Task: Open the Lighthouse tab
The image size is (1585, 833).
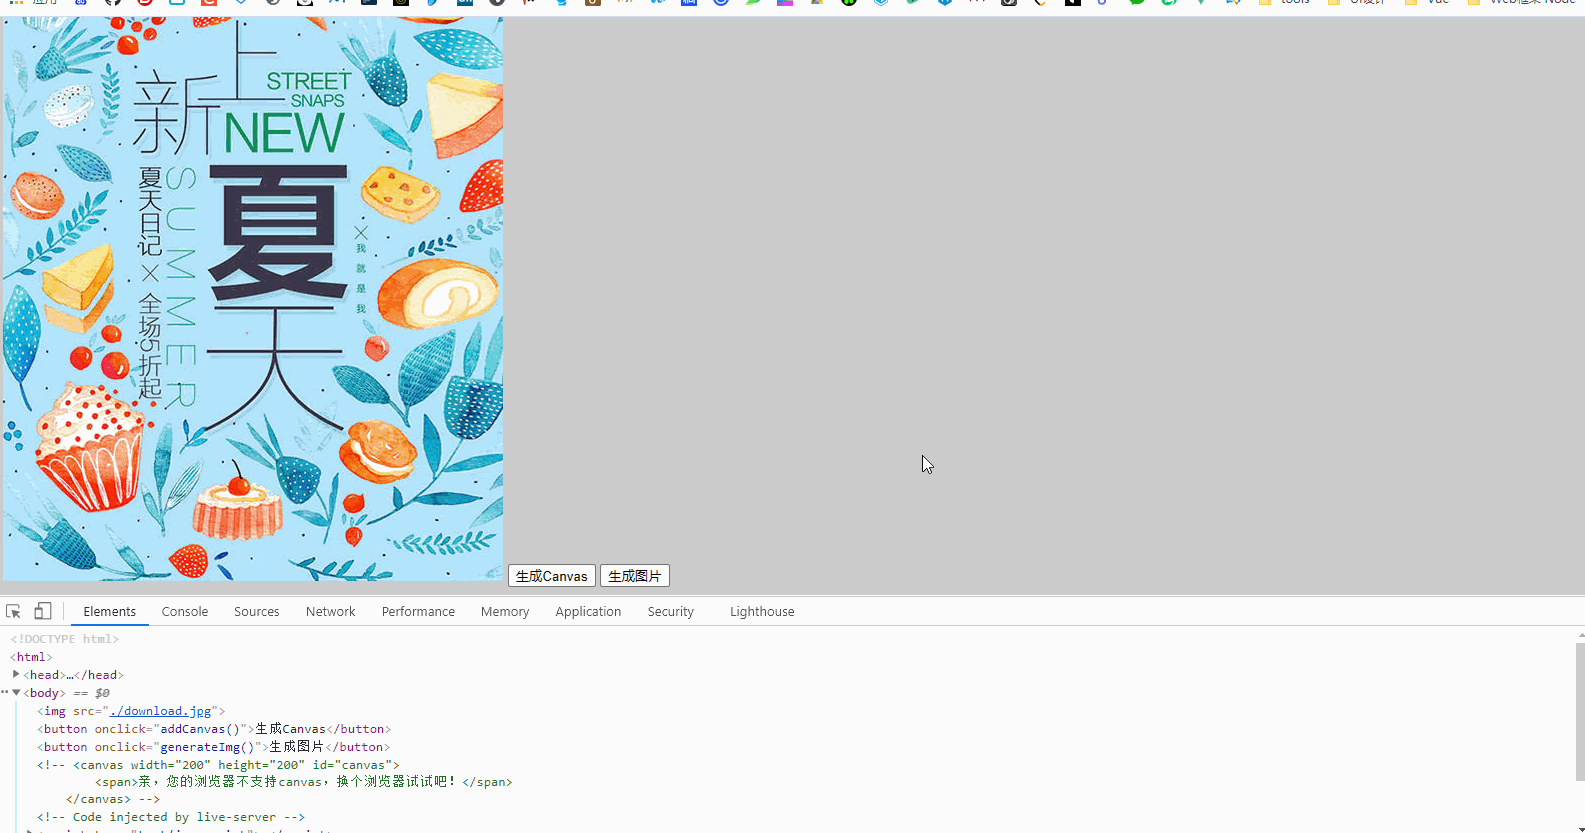Action: click(x=762, y=611)
